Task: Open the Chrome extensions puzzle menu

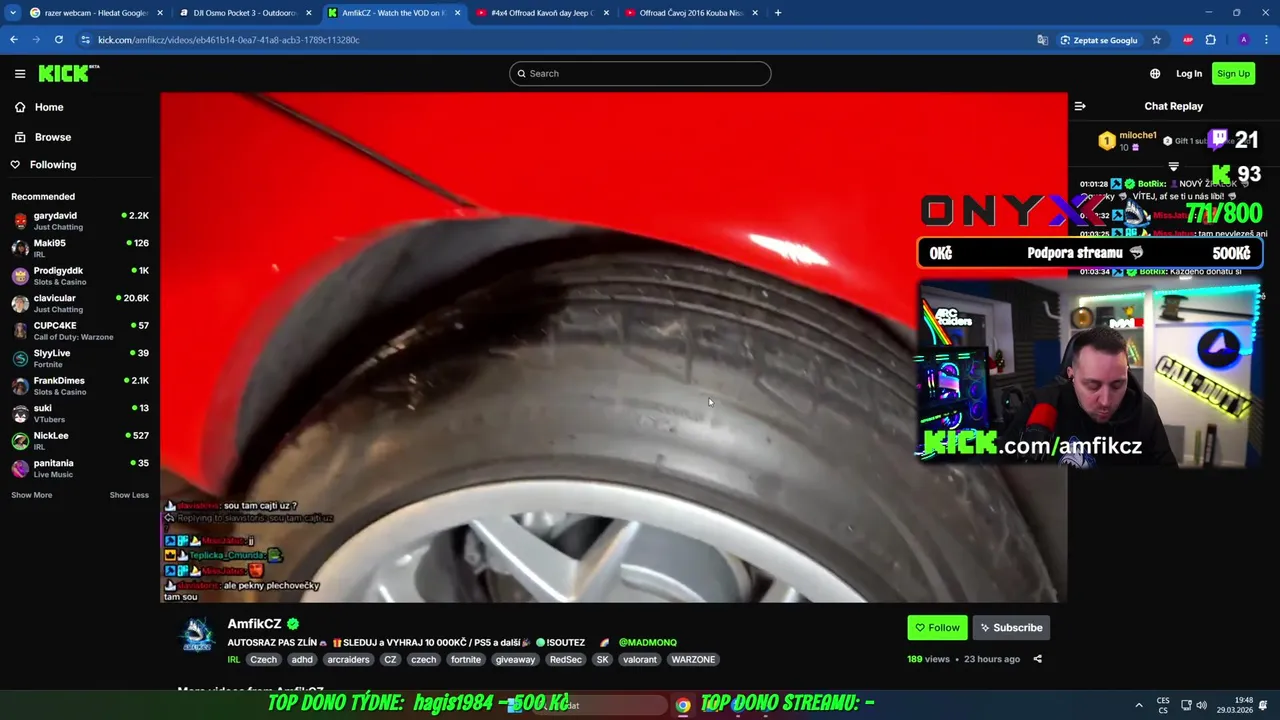Action: coord(1211,40)
